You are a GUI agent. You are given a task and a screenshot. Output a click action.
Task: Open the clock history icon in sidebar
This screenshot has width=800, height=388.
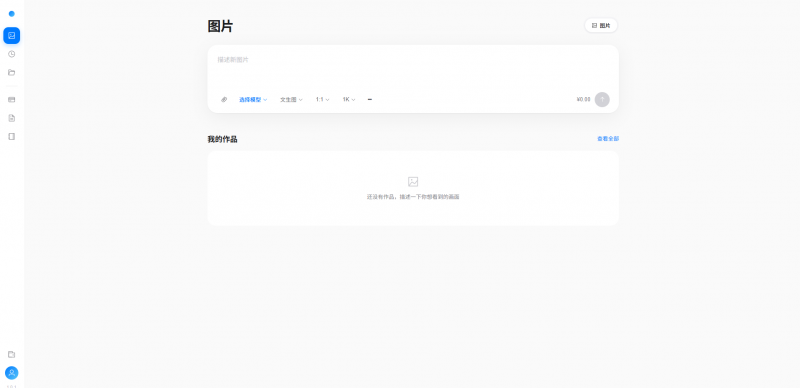pos(12,54)
